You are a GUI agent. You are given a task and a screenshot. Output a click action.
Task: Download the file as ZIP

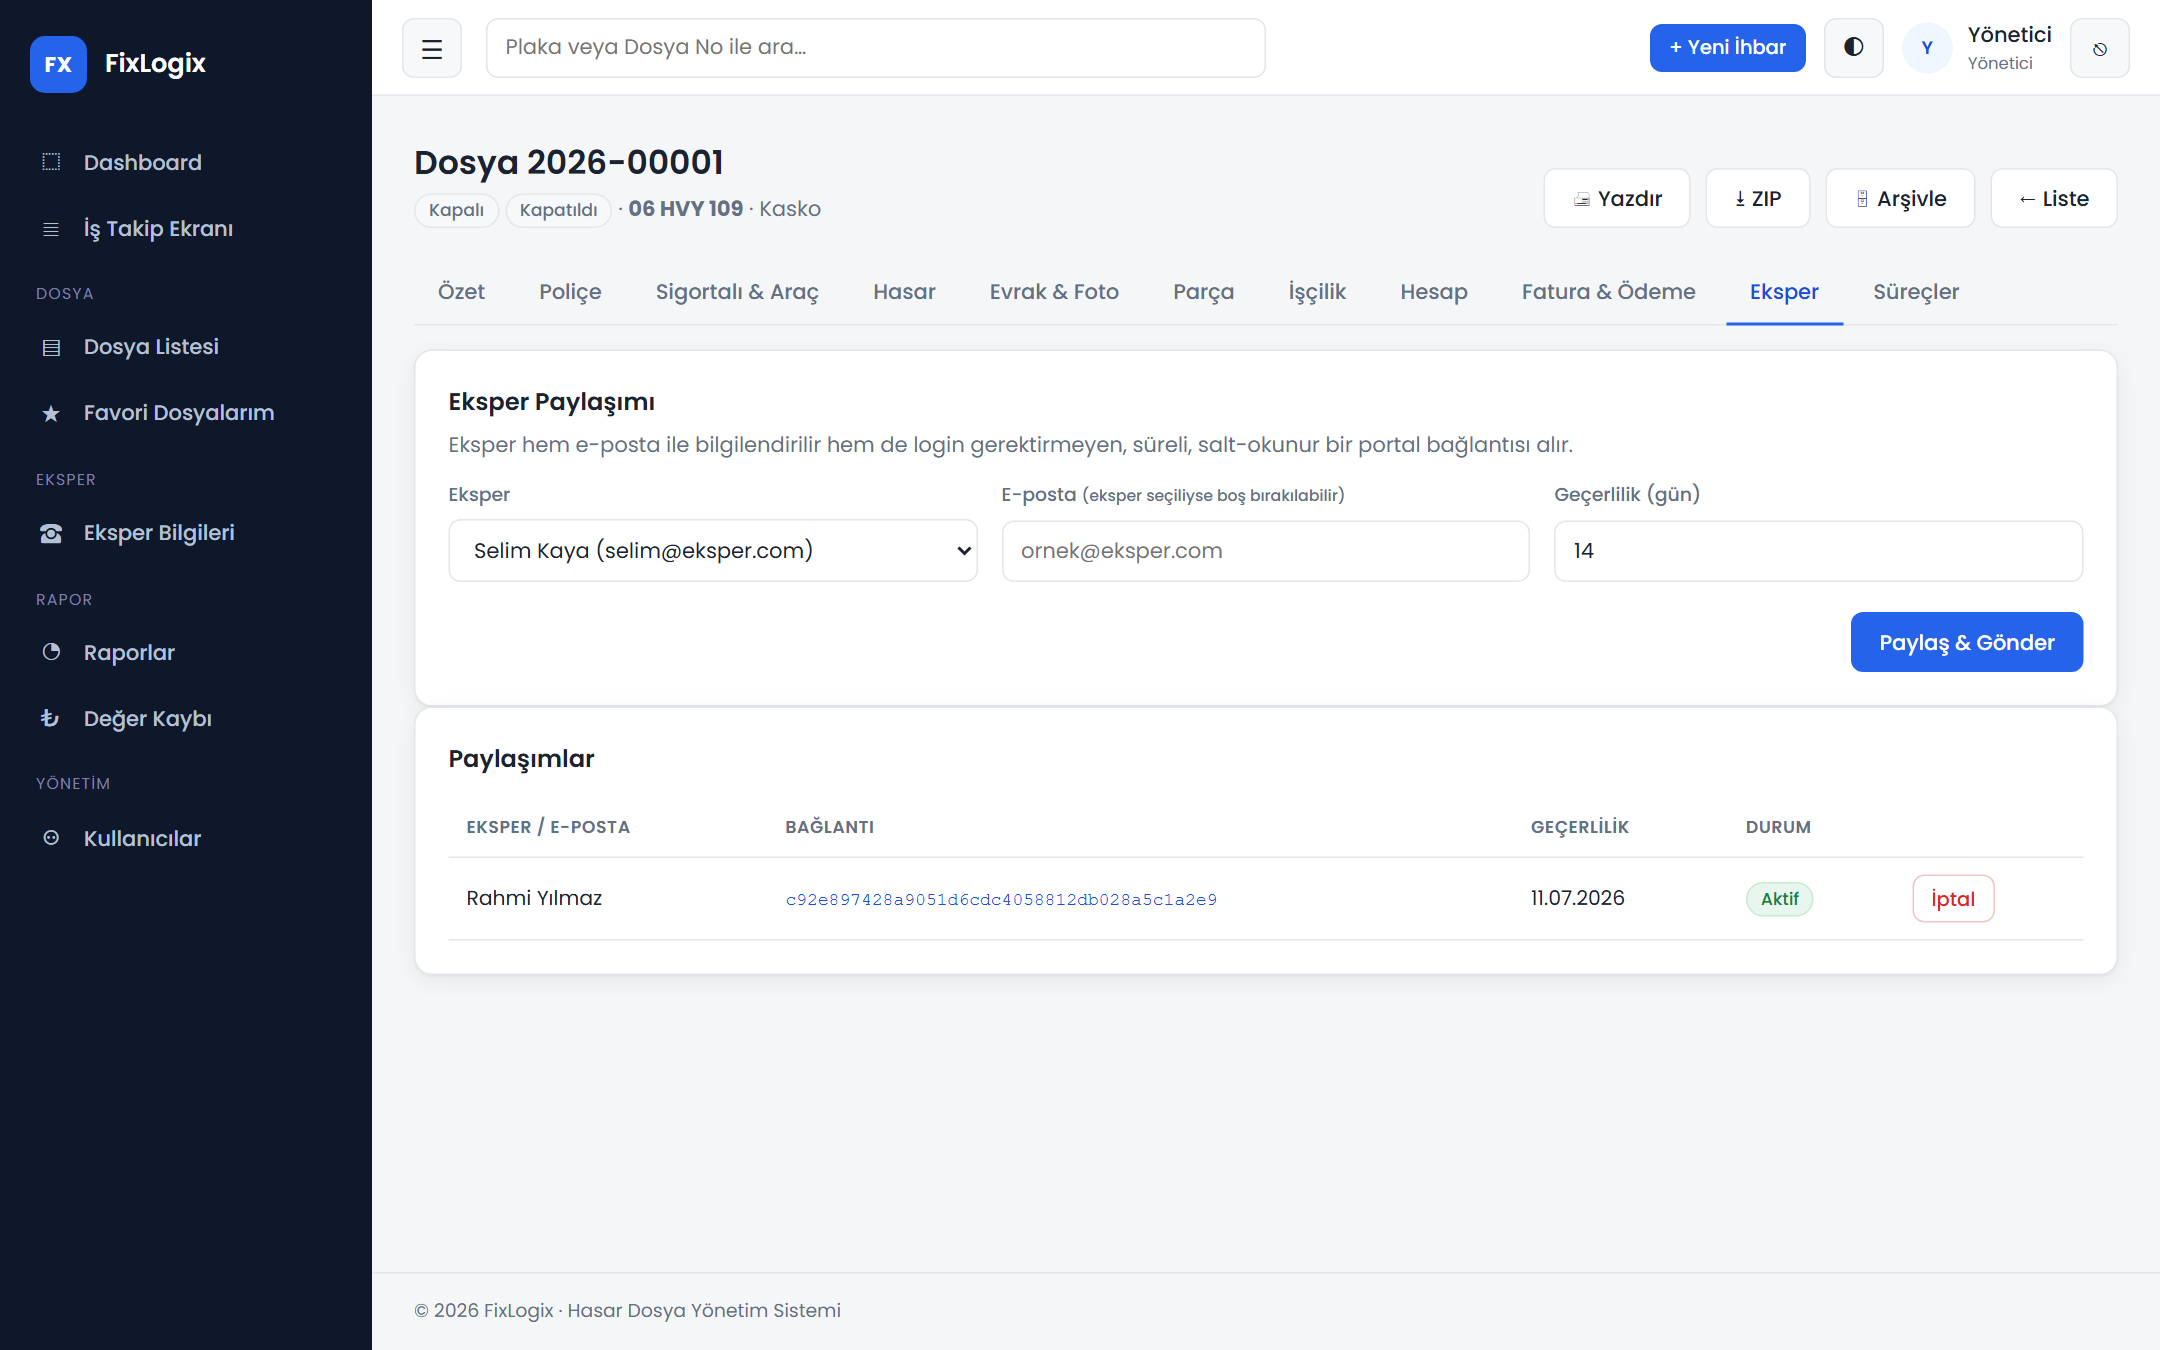tap(1757, 198)
